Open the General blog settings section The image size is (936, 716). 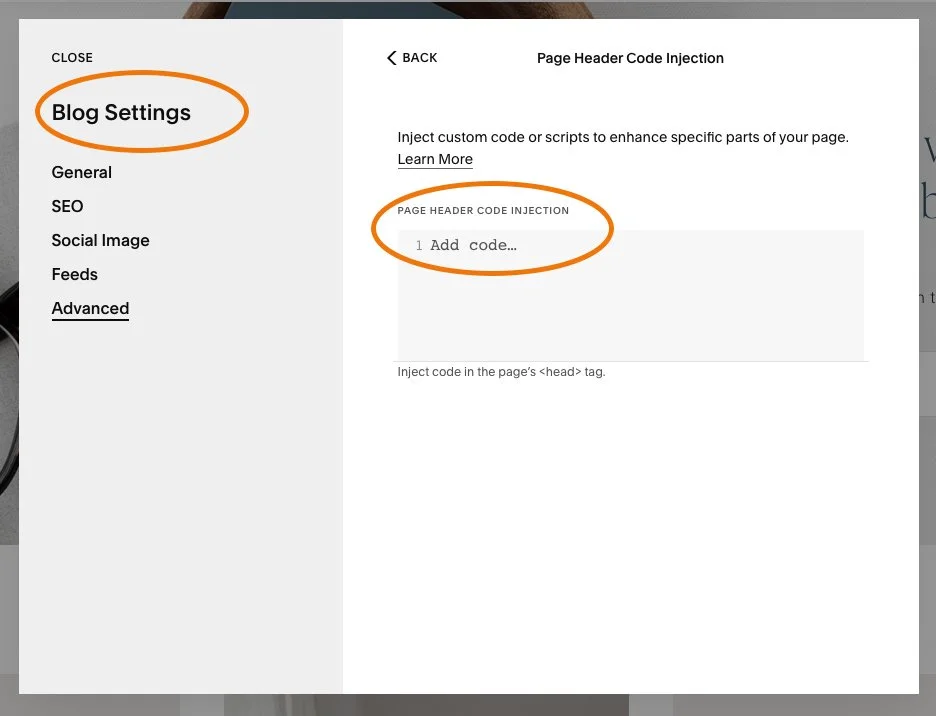[x=81, y=172]
